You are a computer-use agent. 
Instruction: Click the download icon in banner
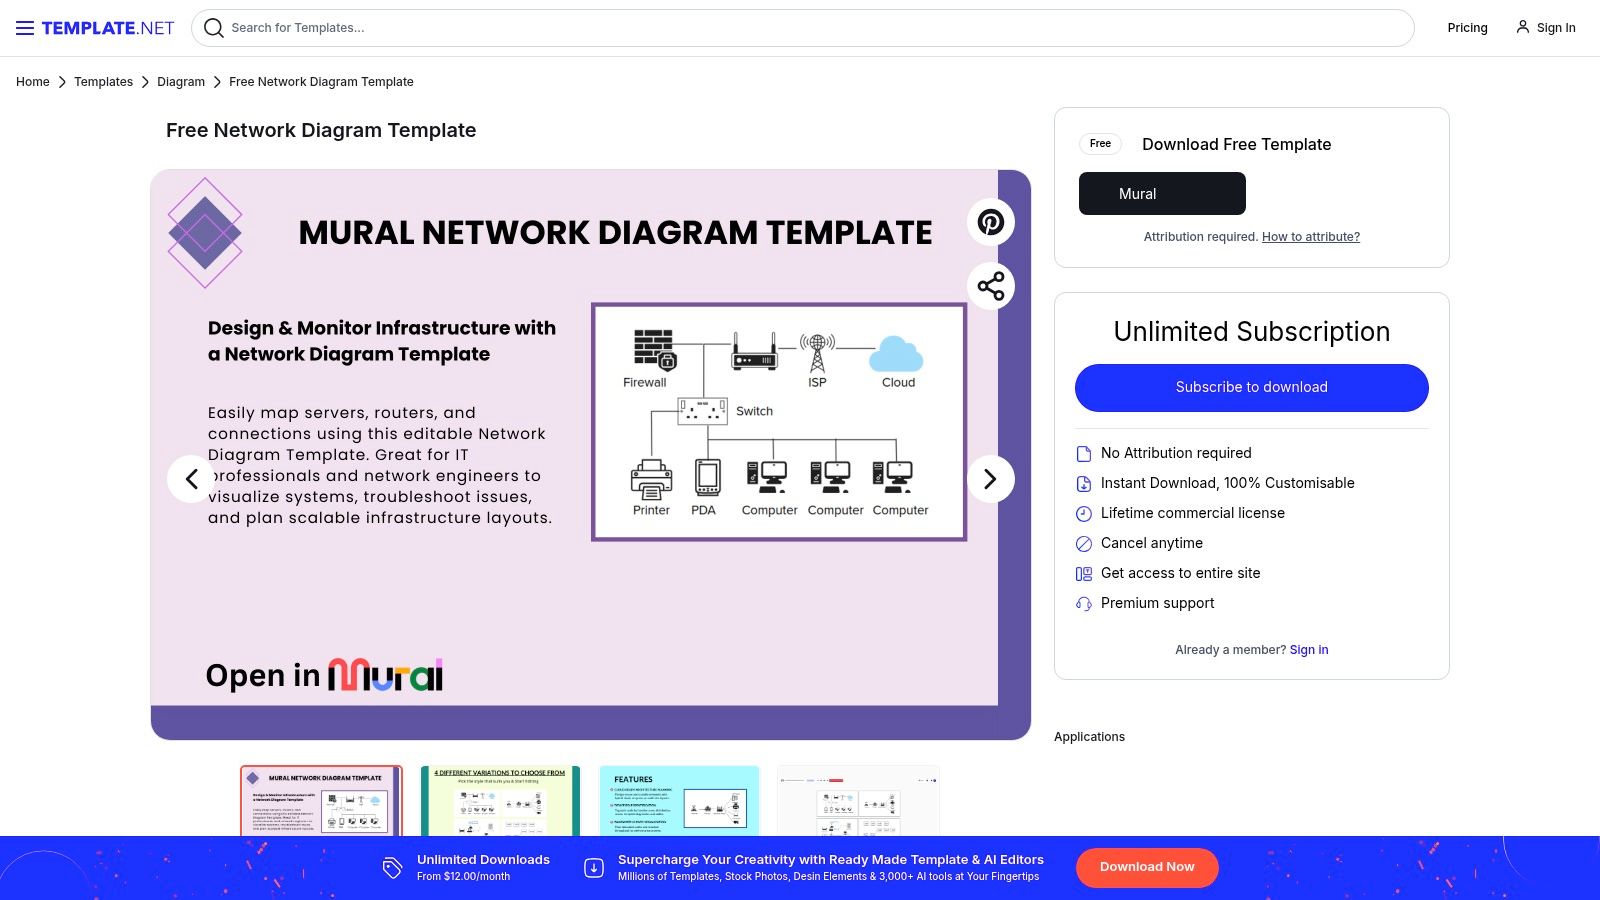coord(594,867)
